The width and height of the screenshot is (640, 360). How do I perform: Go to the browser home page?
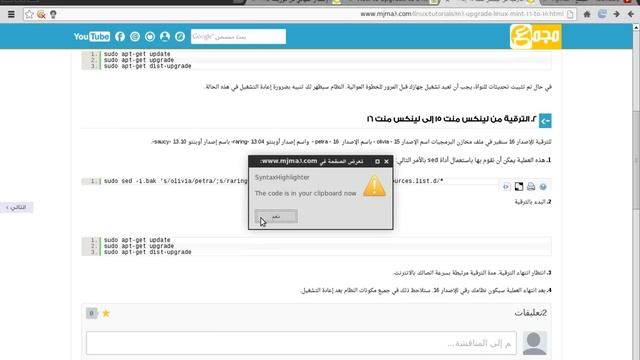[587, 14]
